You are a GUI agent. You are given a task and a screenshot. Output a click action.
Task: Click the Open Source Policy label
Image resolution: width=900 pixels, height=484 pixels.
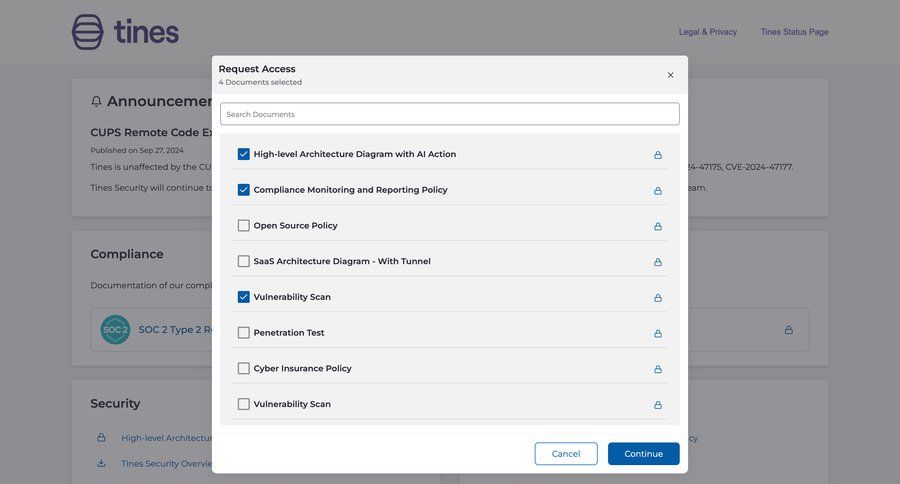(296, 226)
